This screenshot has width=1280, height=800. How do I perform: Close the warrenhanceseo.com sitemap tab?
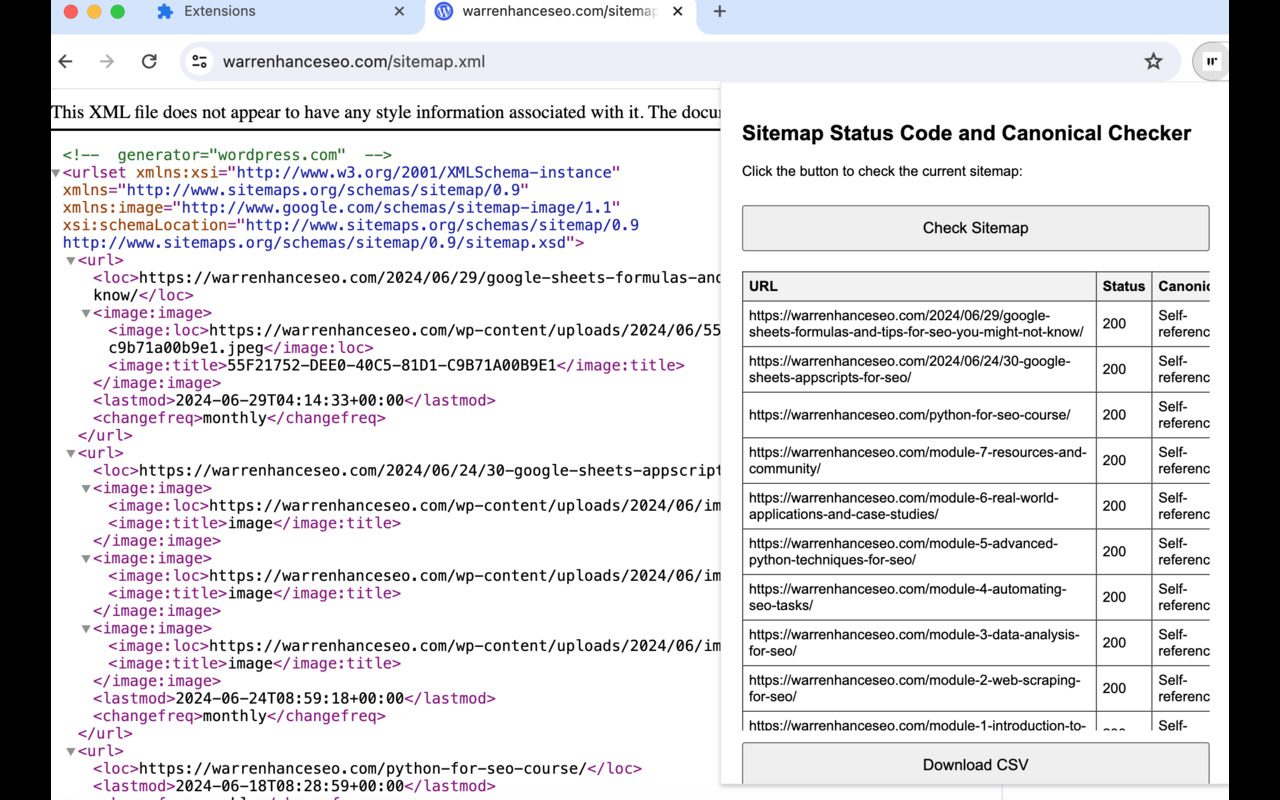click(677, 11)
